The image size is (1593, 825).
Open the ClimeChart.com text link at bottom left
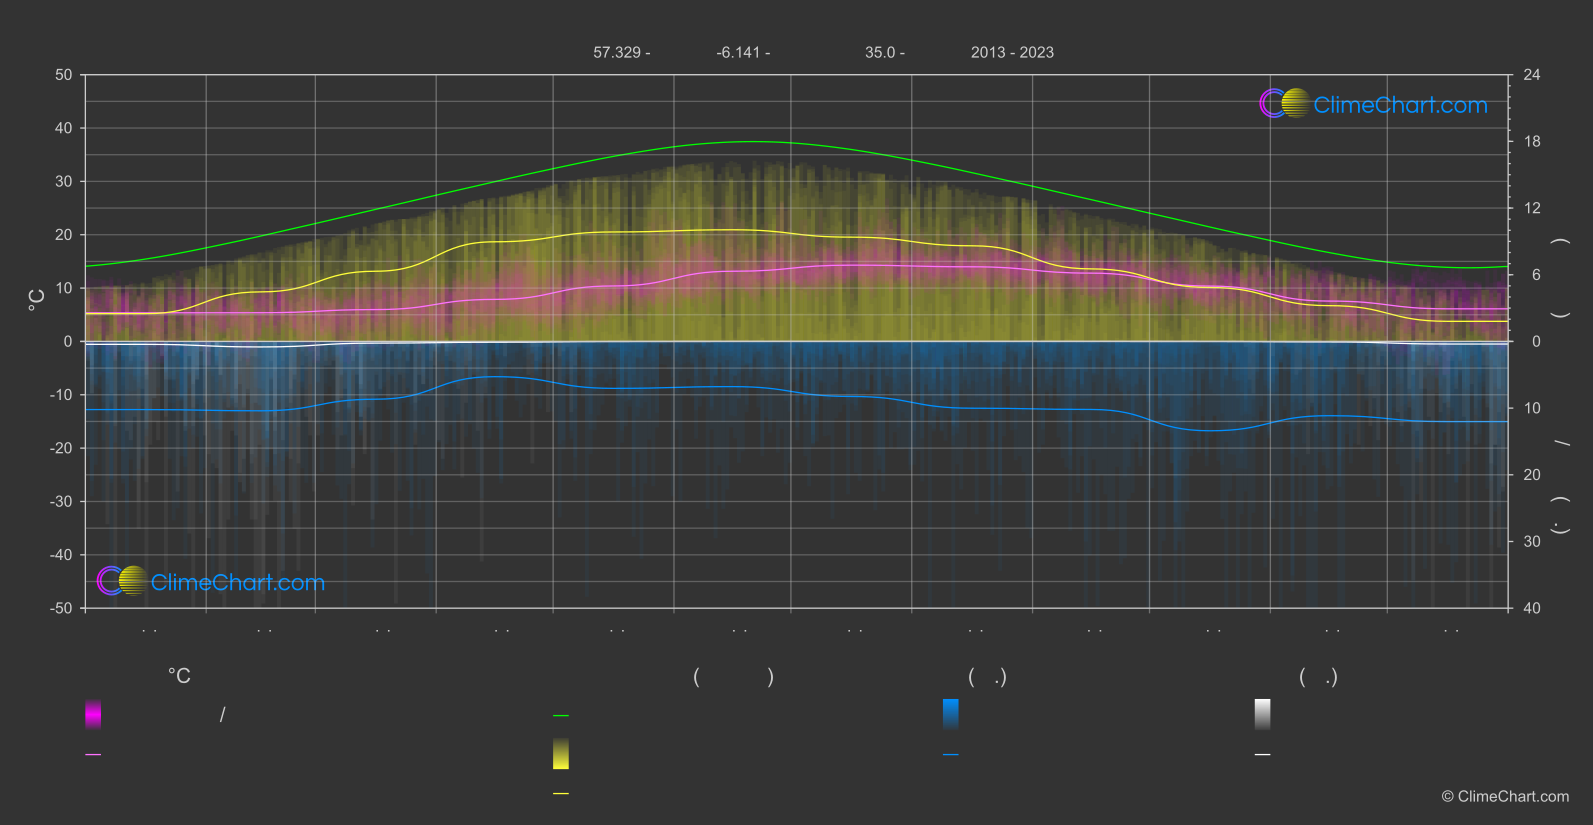coord(238,582)
